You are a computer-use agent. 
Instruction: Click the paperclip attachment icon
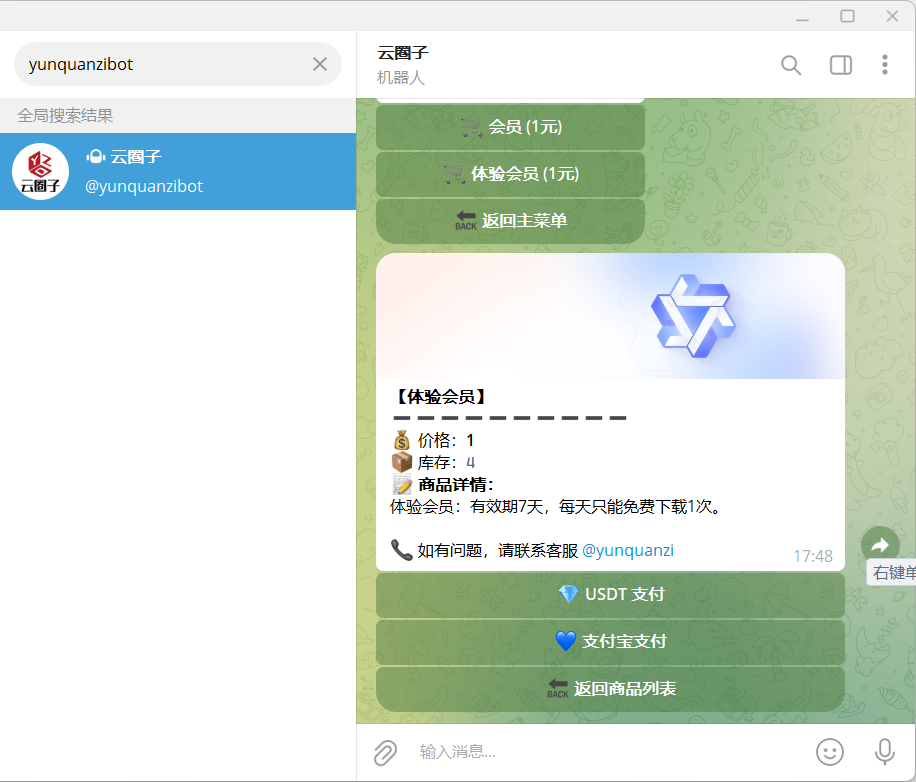[x=385, y=752]
